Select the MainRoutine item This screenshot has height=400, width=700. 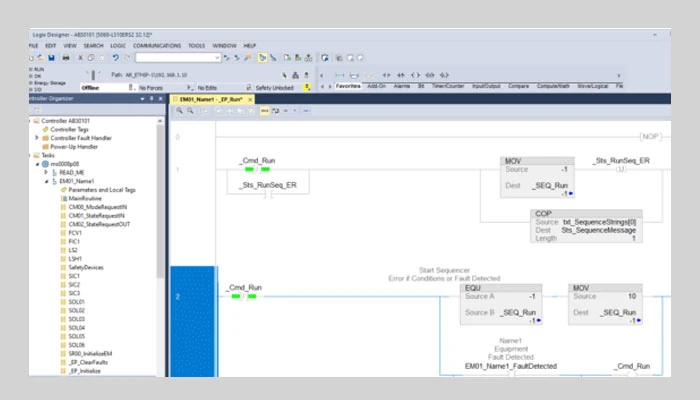coord(85,198)
